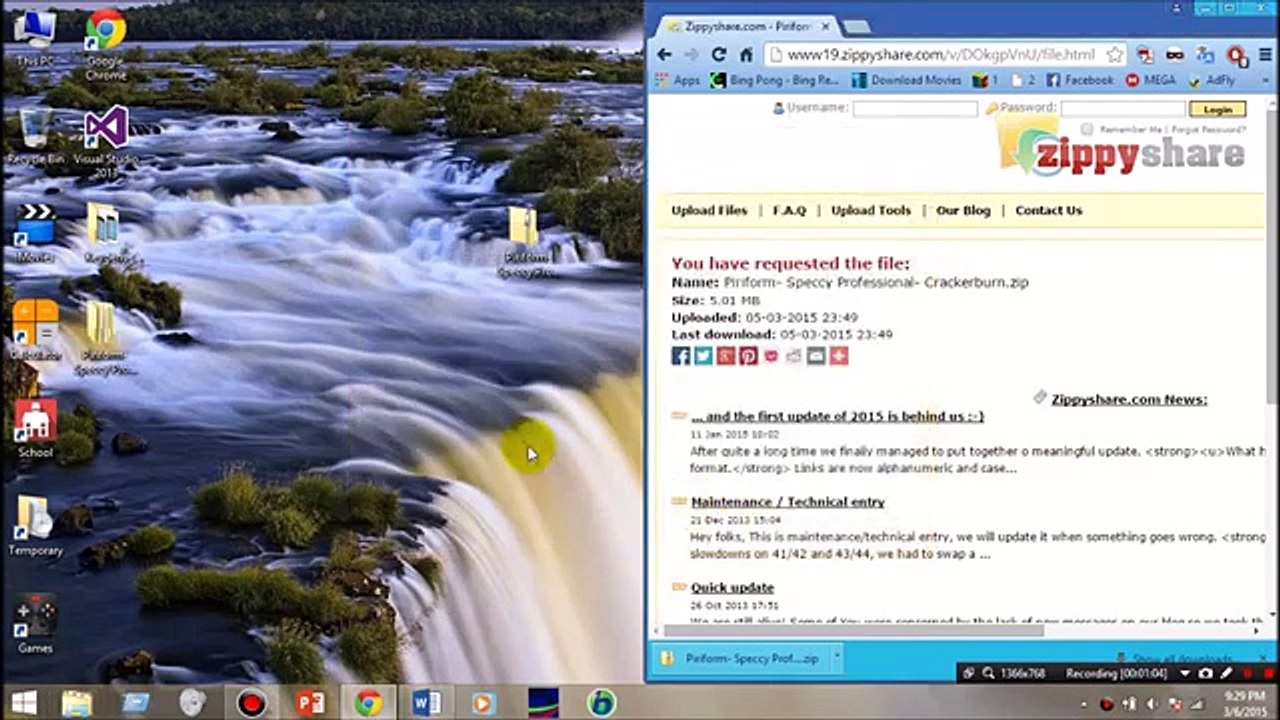Open the downloaded file's dropdown arrow
Screen dimensions: 1280x720
click(837, 657)
